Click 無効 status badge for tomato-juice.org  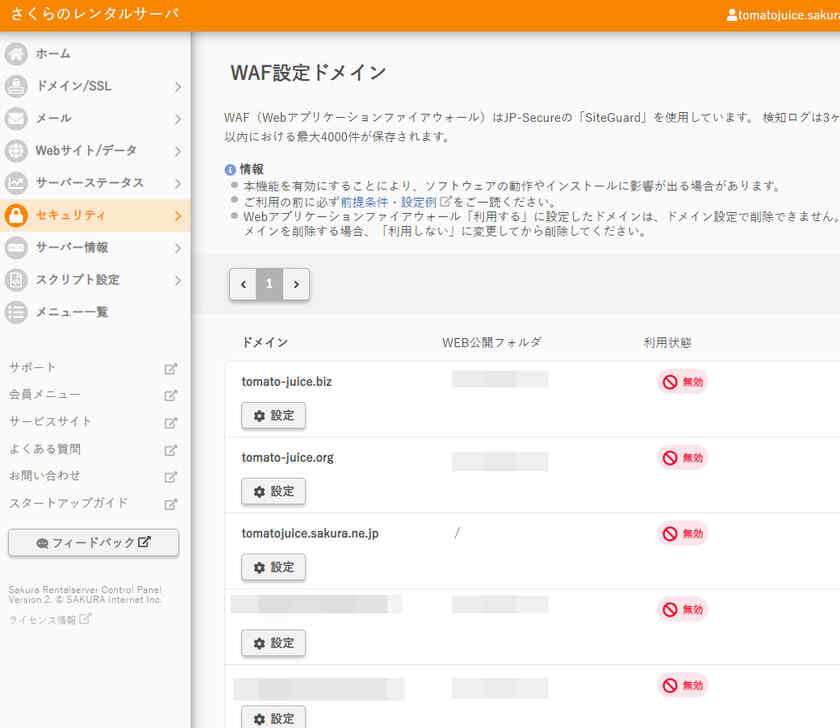[x=682, y=458]
